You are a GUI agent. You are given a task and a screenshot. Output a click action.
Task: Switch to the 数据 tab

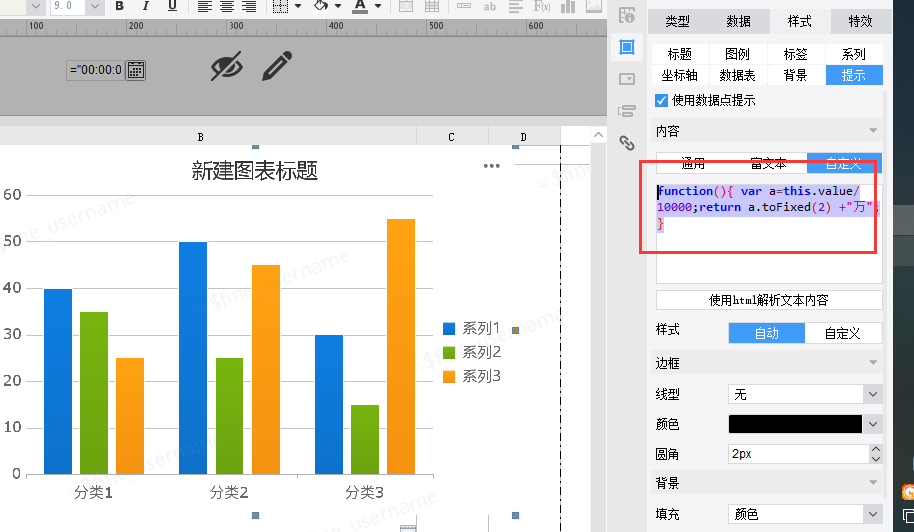(739, 22)
